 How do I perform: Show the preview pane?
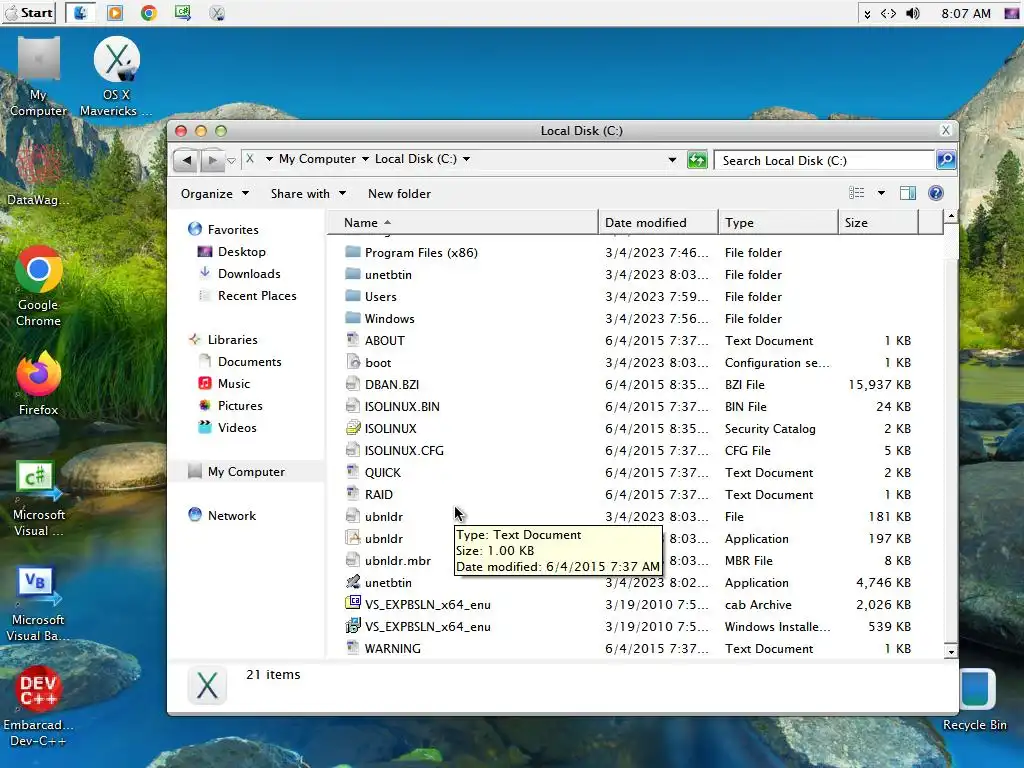point(908,193)
